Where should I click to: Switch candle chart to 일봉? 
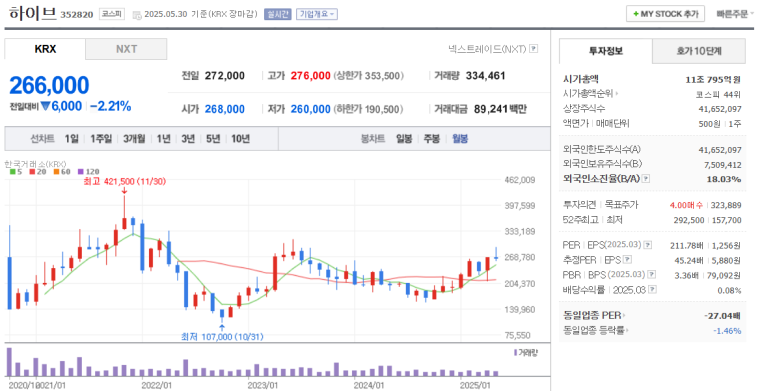[404, 139]
